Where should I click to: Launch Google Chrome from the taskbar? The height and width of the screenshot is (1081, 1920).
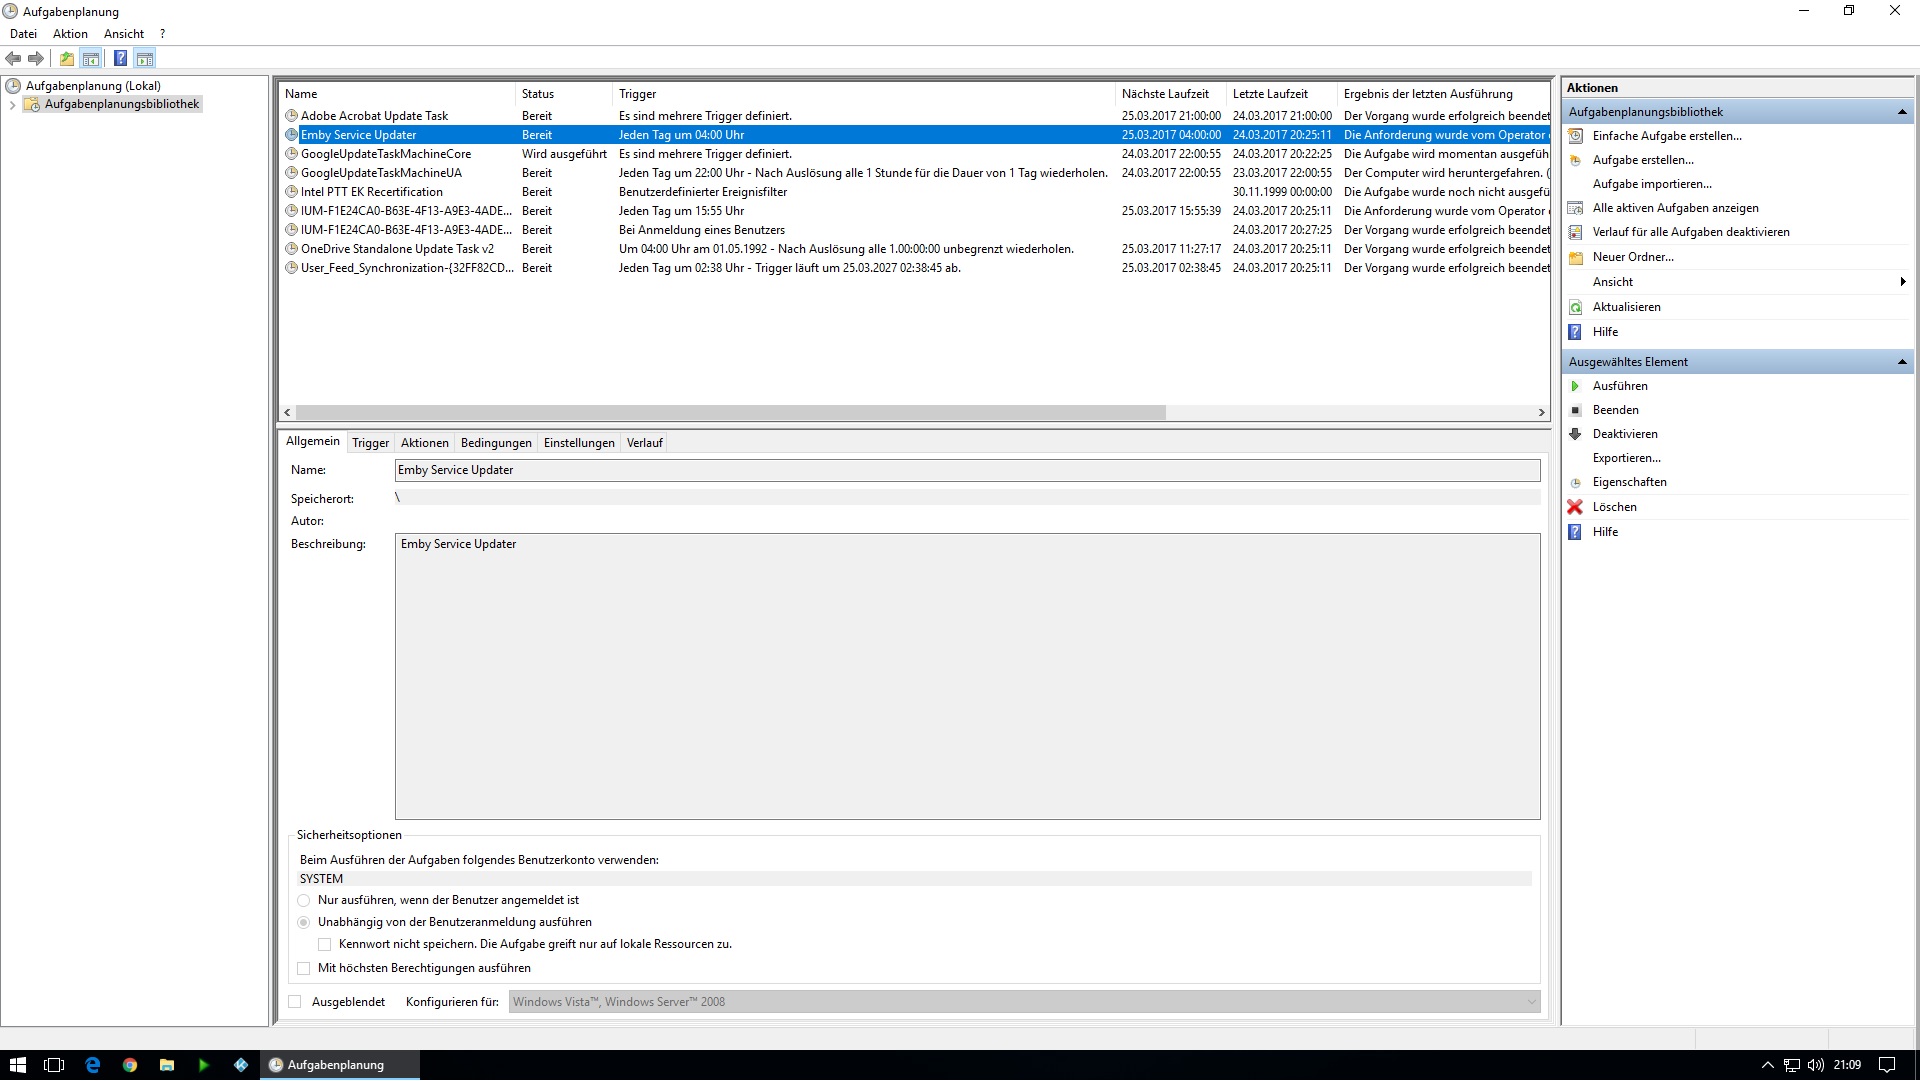pos(130,1065)
